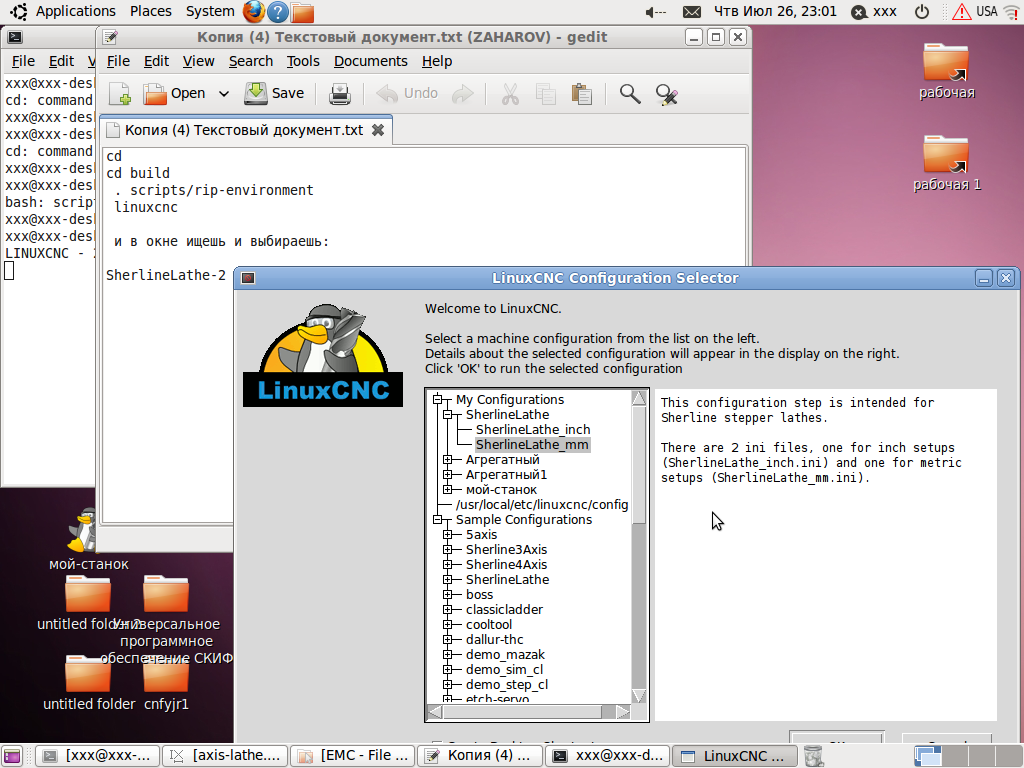Open the gedit Tools menu
The image size is (1024, 768).
point(303,61)
